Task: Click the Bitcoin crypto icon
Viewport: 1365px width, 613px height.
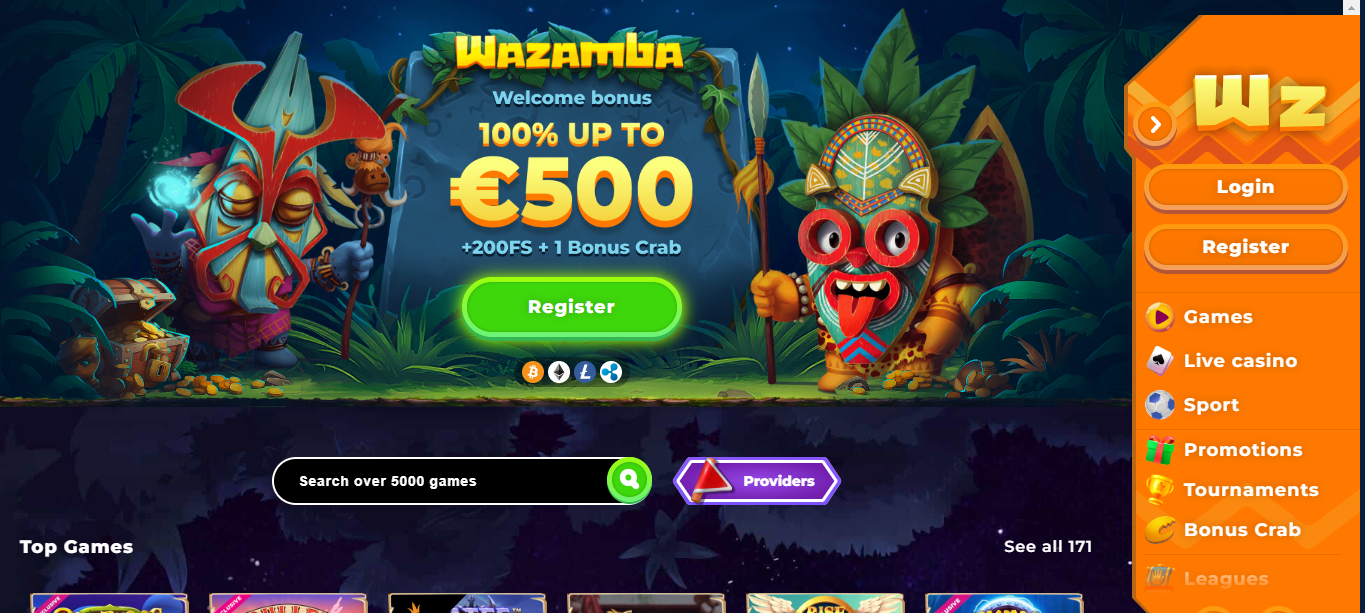Action: point(533,372)
